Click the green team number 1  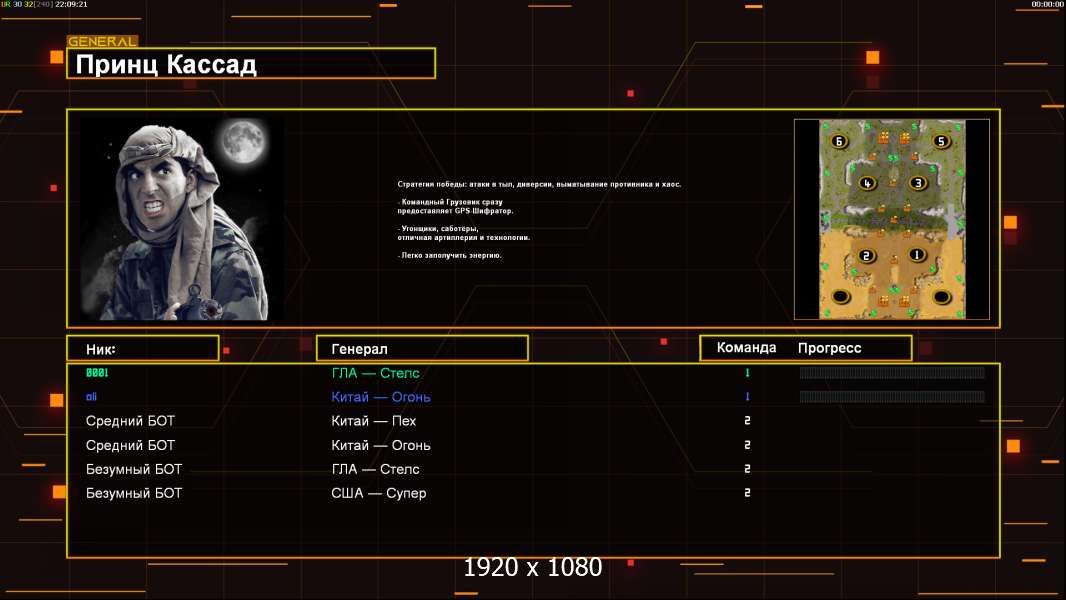coord(747,372)
